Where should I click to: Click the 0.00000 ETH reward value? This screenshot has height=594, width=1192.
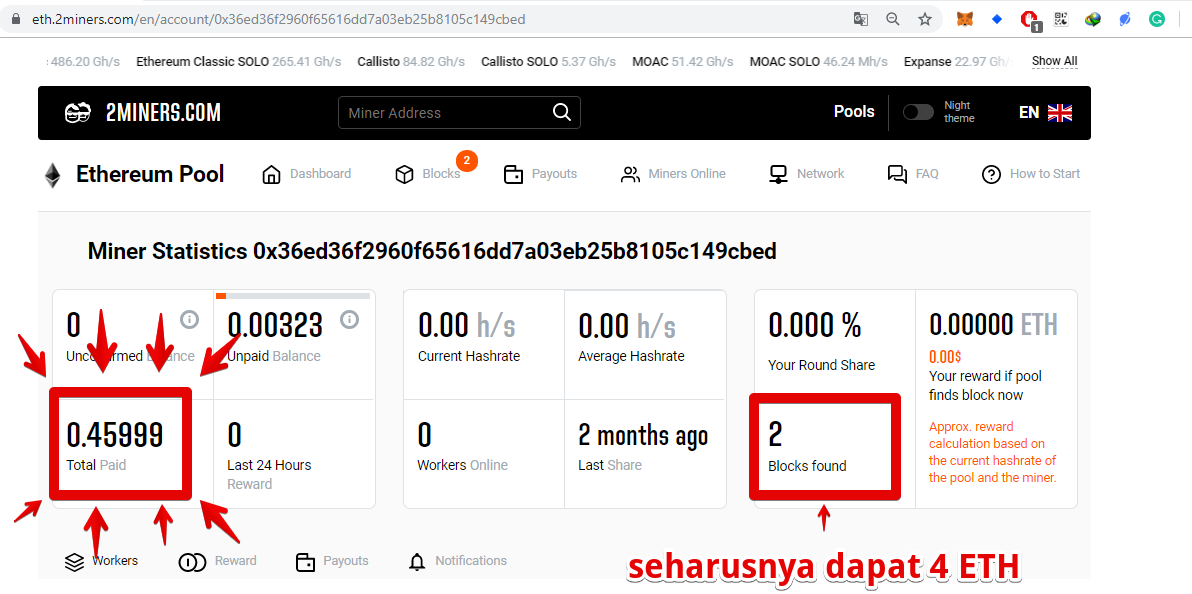pyautogui.click(x=994, y=326)
